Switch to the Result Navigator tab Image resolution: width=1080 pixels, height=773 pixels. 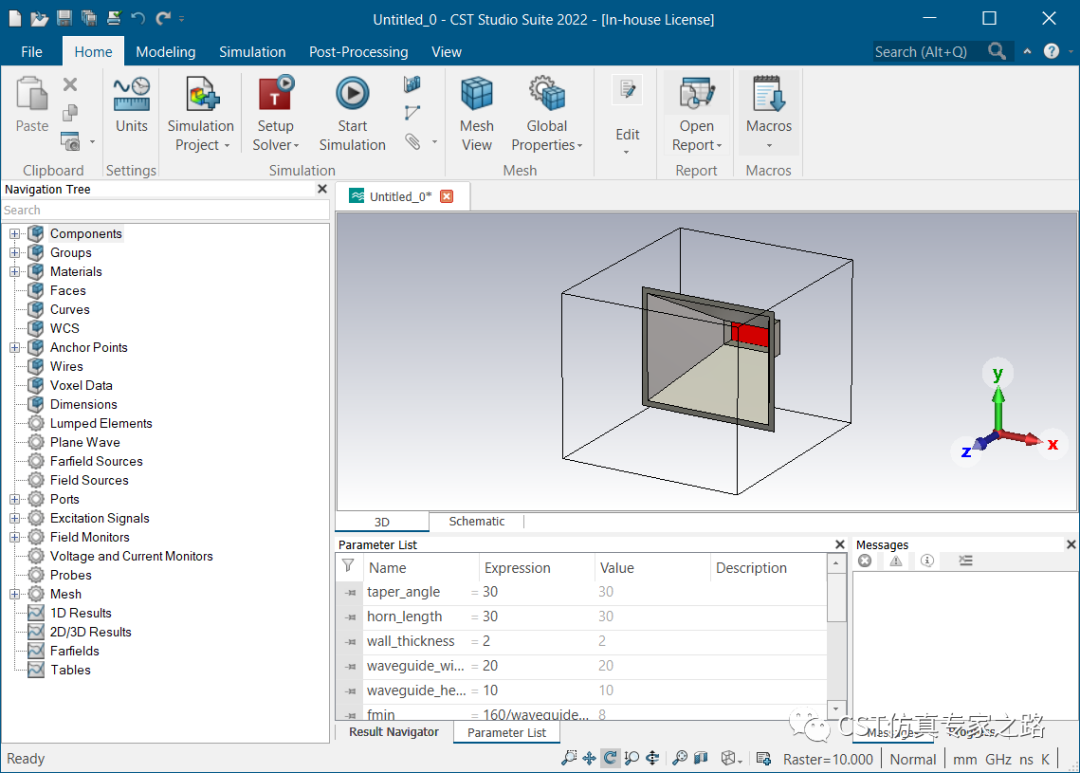pos(393,732)
